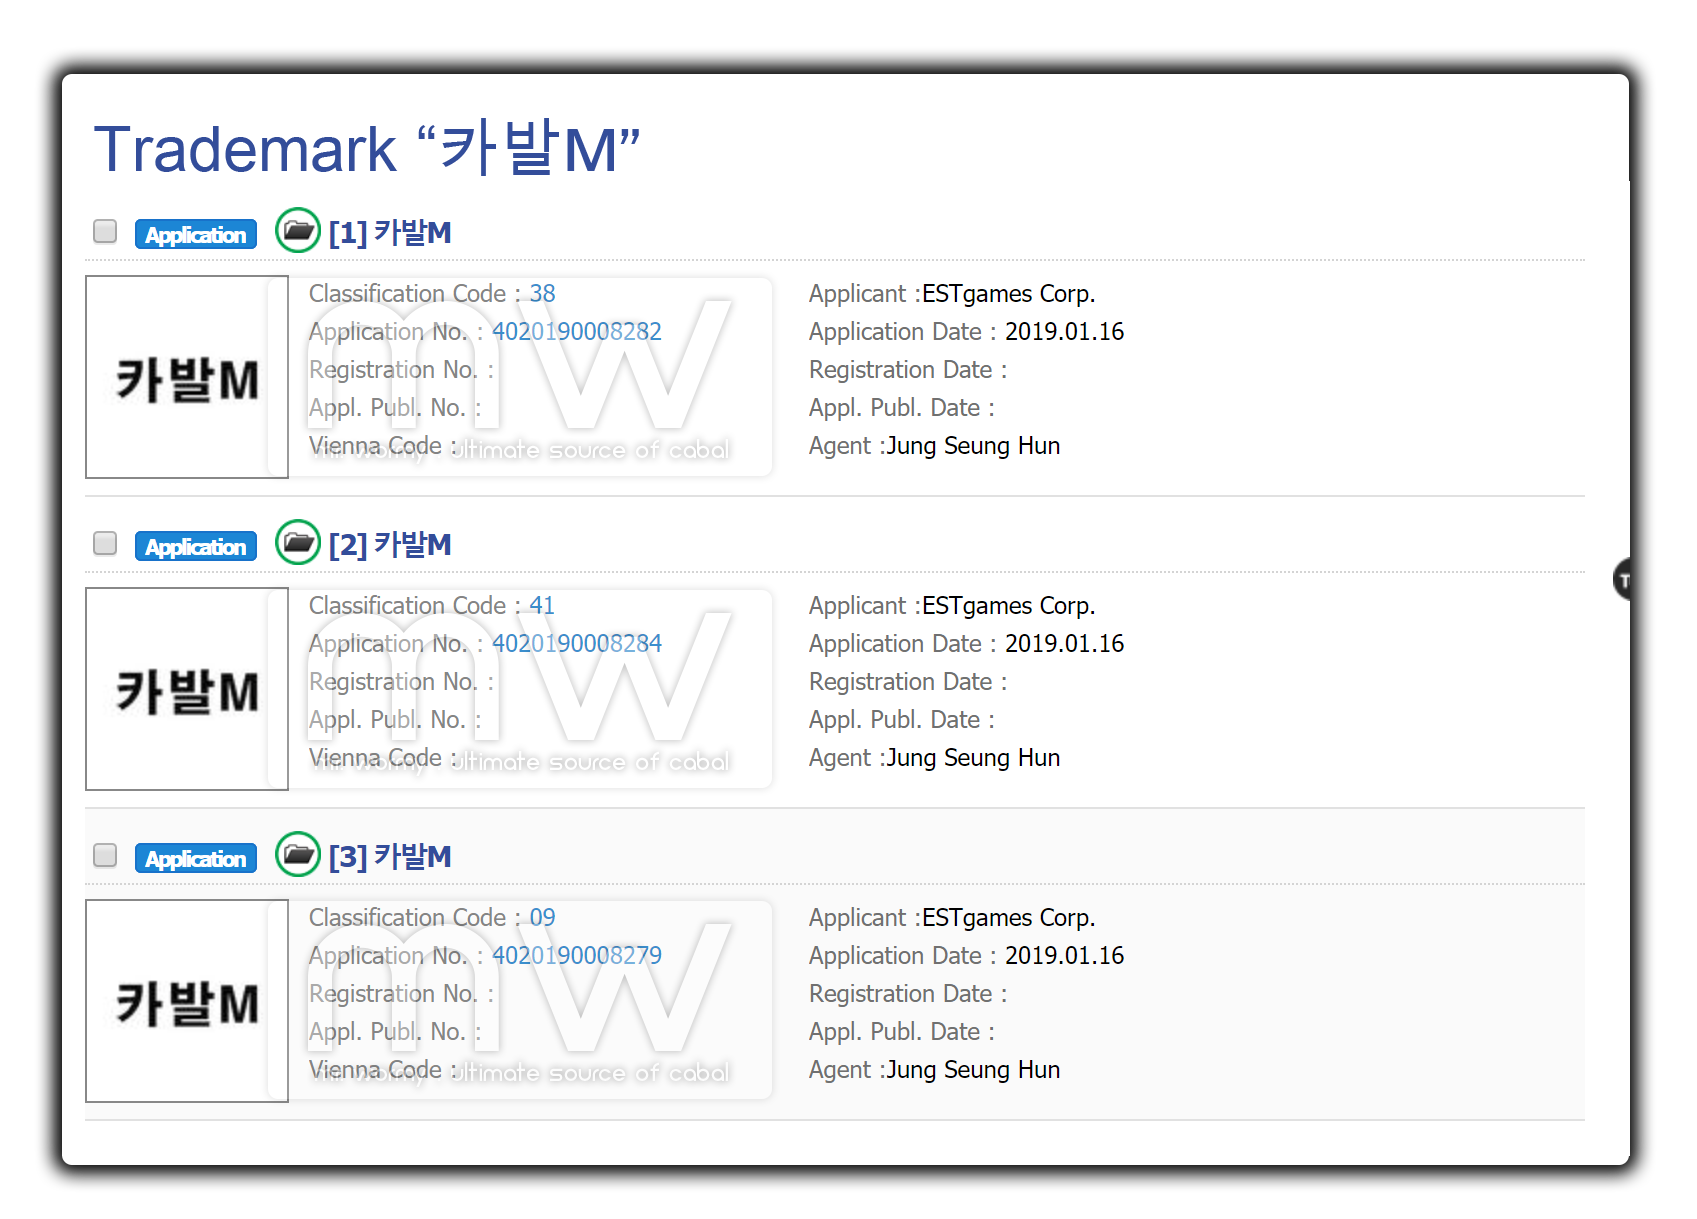Click Application status badge of result [2]
The image size is (1697, 1219).
(196, 546)
